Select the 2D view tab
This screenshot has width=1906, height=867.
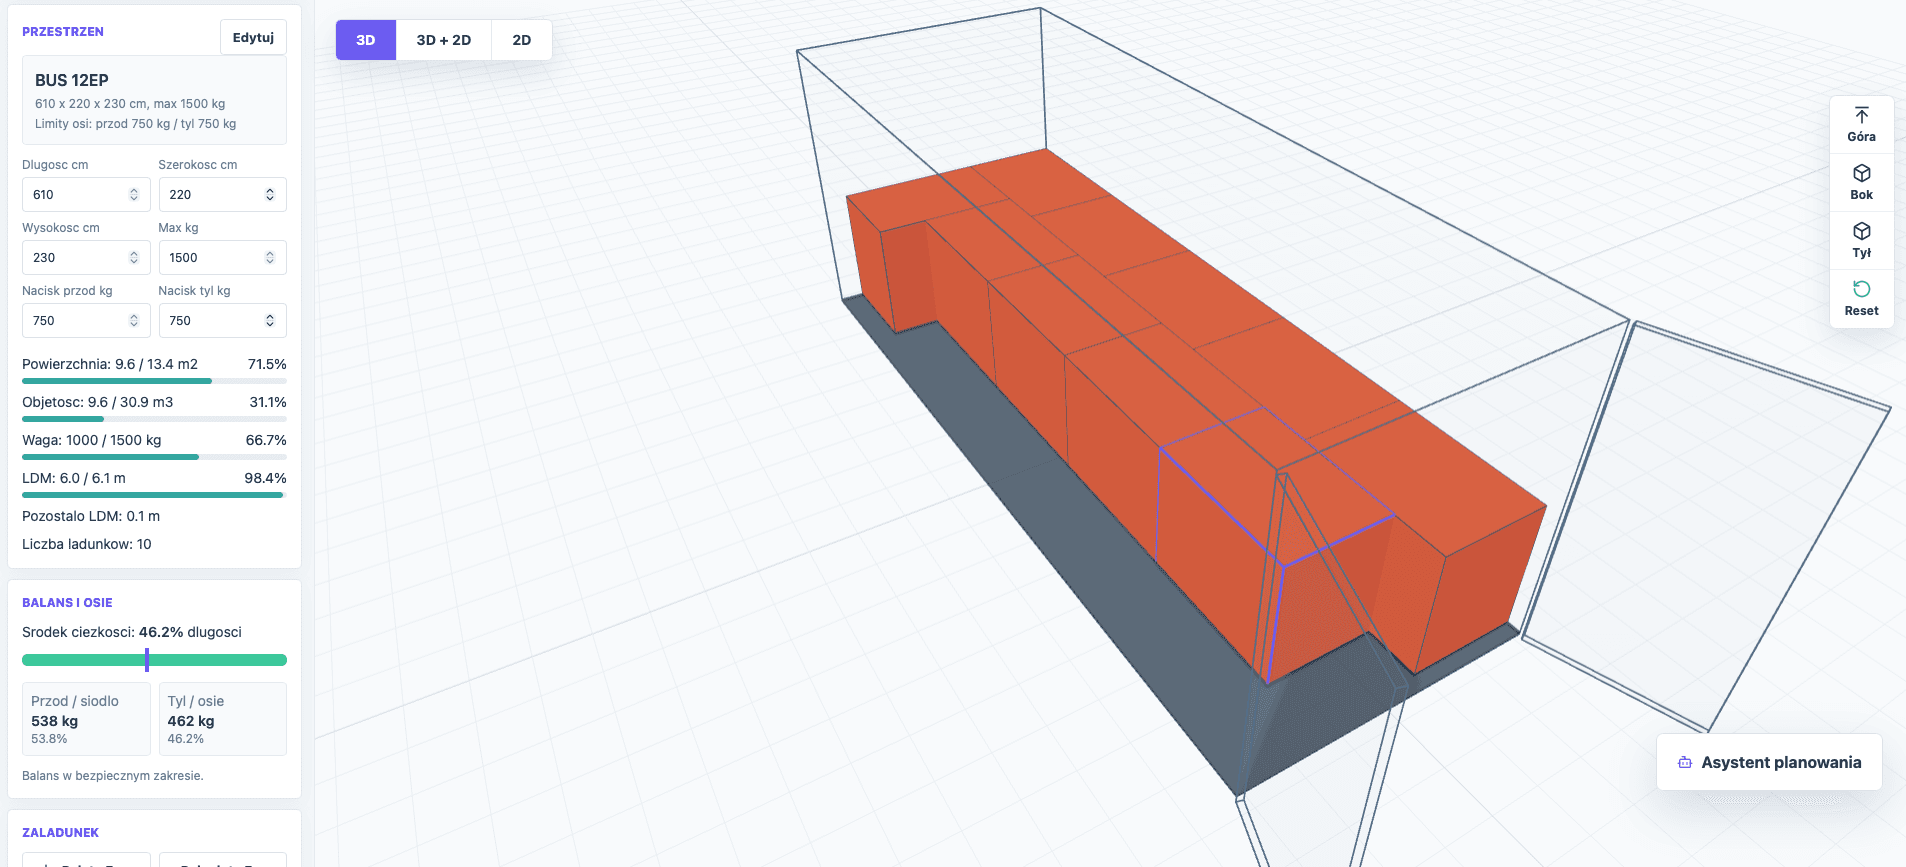(x=522, y=40)
